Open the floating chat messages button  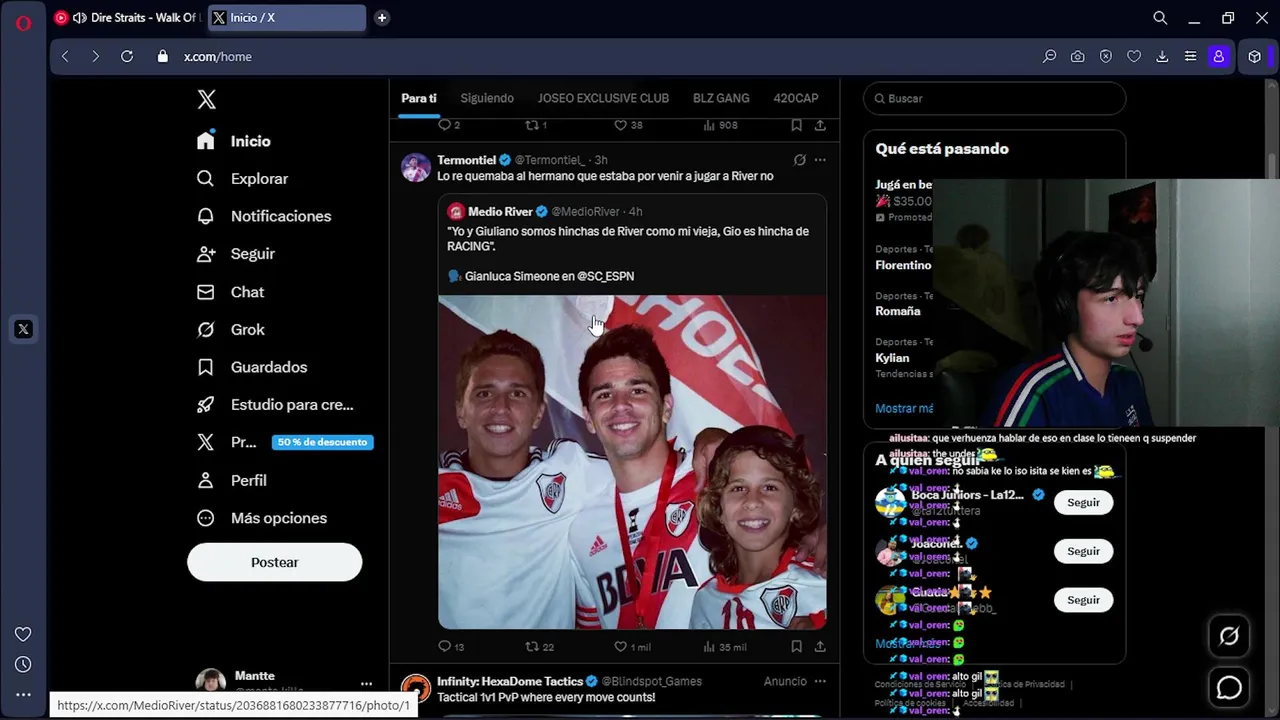[1229, 688]
